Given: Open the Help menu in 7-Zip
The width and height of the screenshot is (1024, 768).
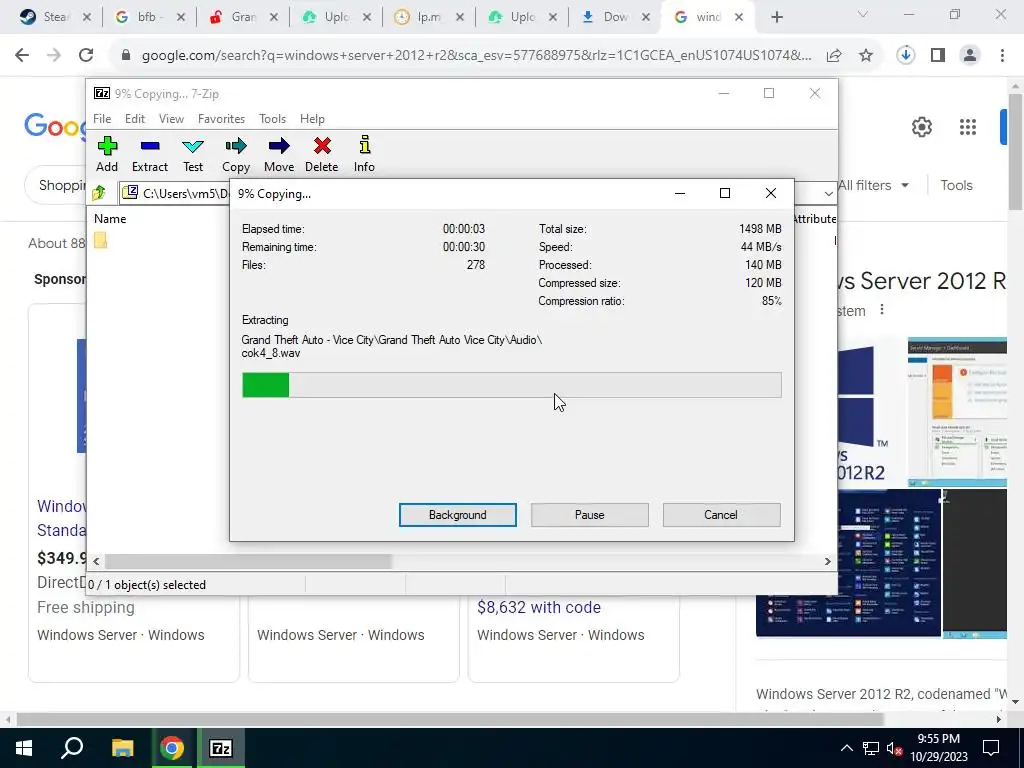Looking at the screenshot, I should click(312, 119).
